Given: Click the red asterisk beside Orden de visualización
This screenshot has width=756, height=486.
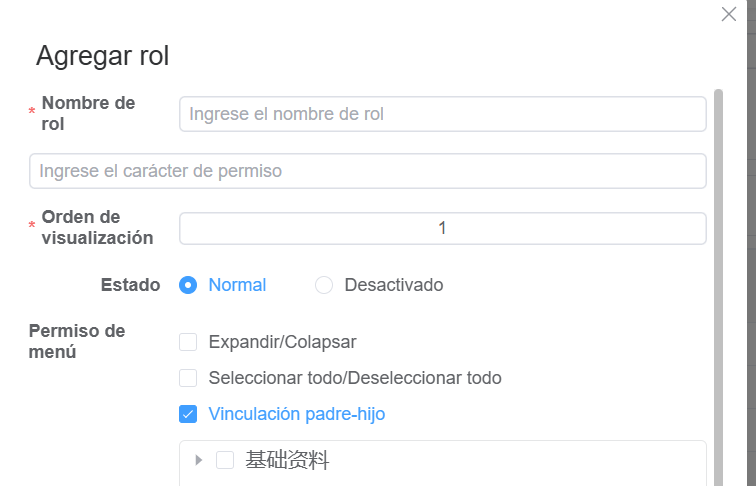Looking at the screenshot, I should pyautogui.click(x=32, y=227).
